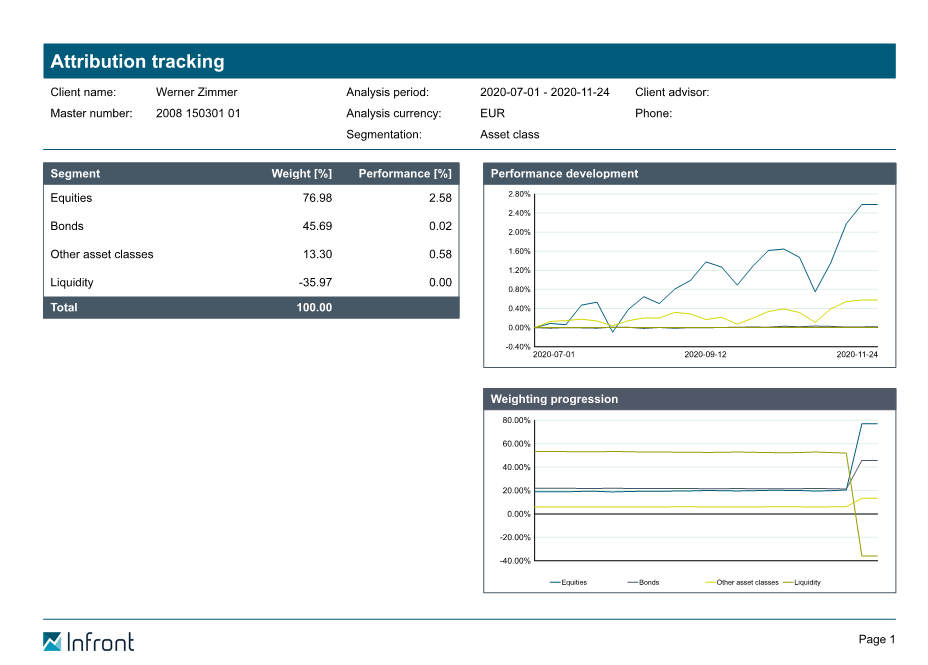Click the Equities legend line marker
The image size is (928, 665).
pyautogui.click(x=555, y=582)
